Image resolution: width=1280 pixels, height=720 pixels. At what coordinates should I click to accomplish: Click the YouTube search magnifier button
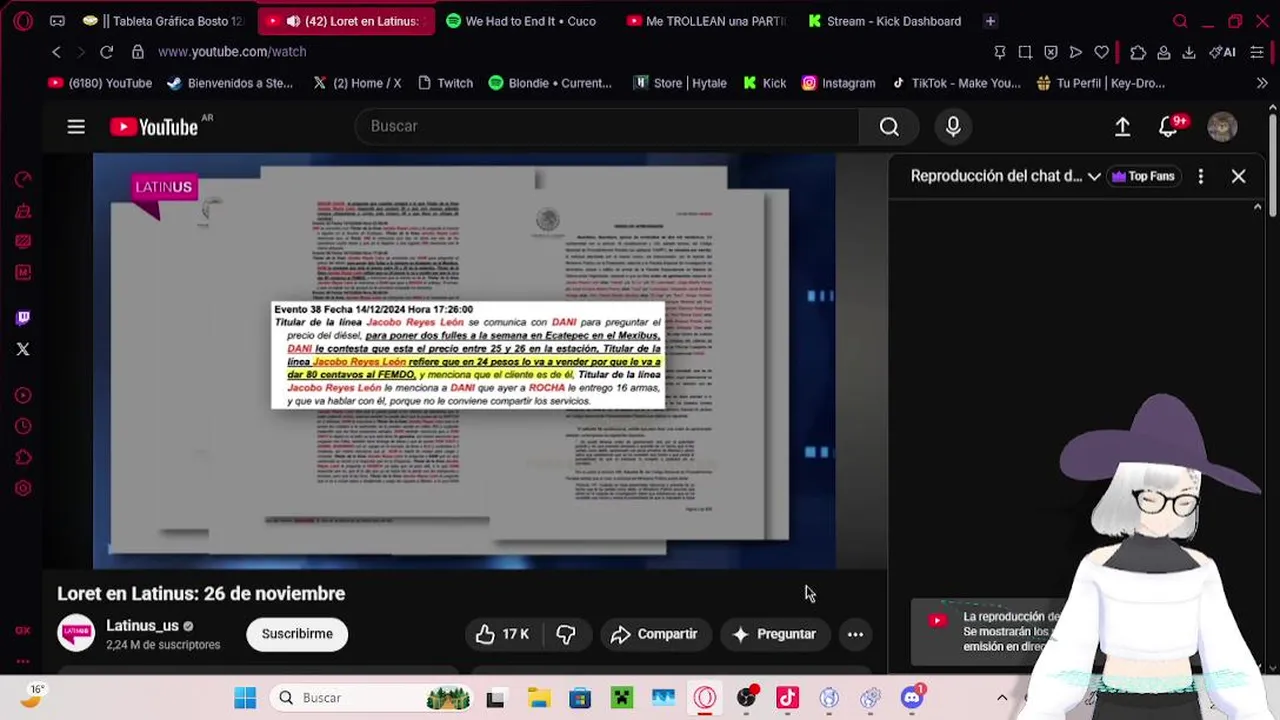coord(889,126)
